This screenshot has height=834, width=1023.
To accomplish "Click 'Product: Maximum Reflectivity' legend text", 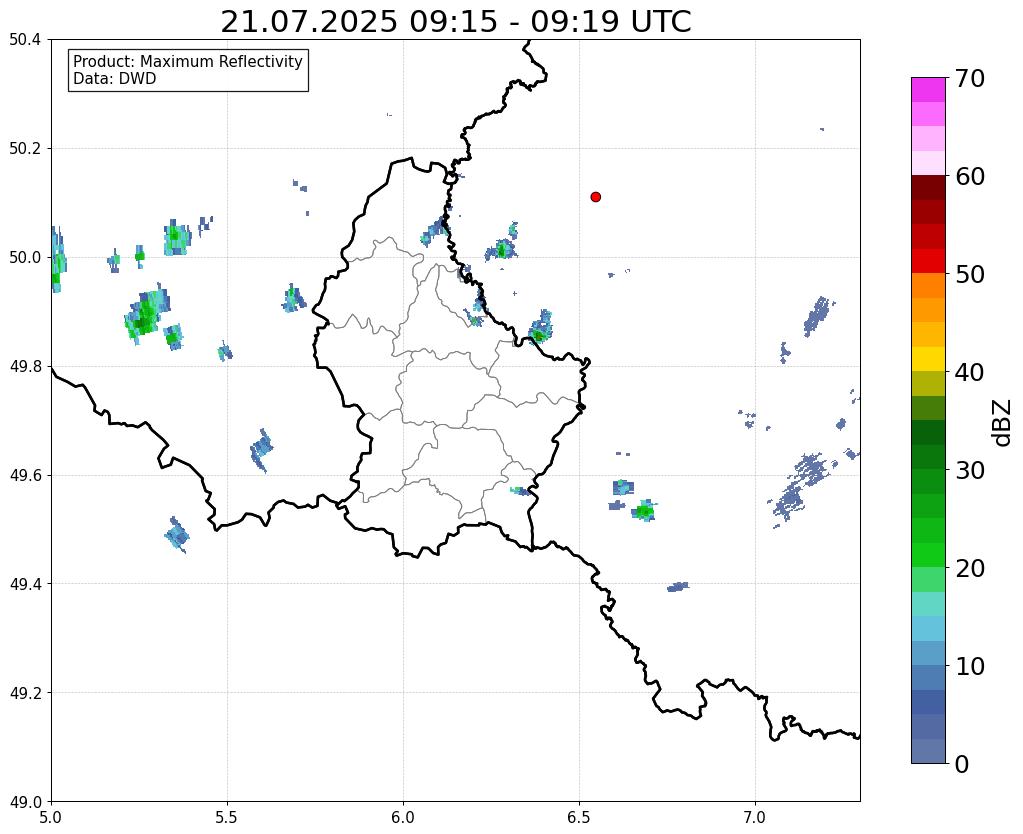I will tap(188, 61).
